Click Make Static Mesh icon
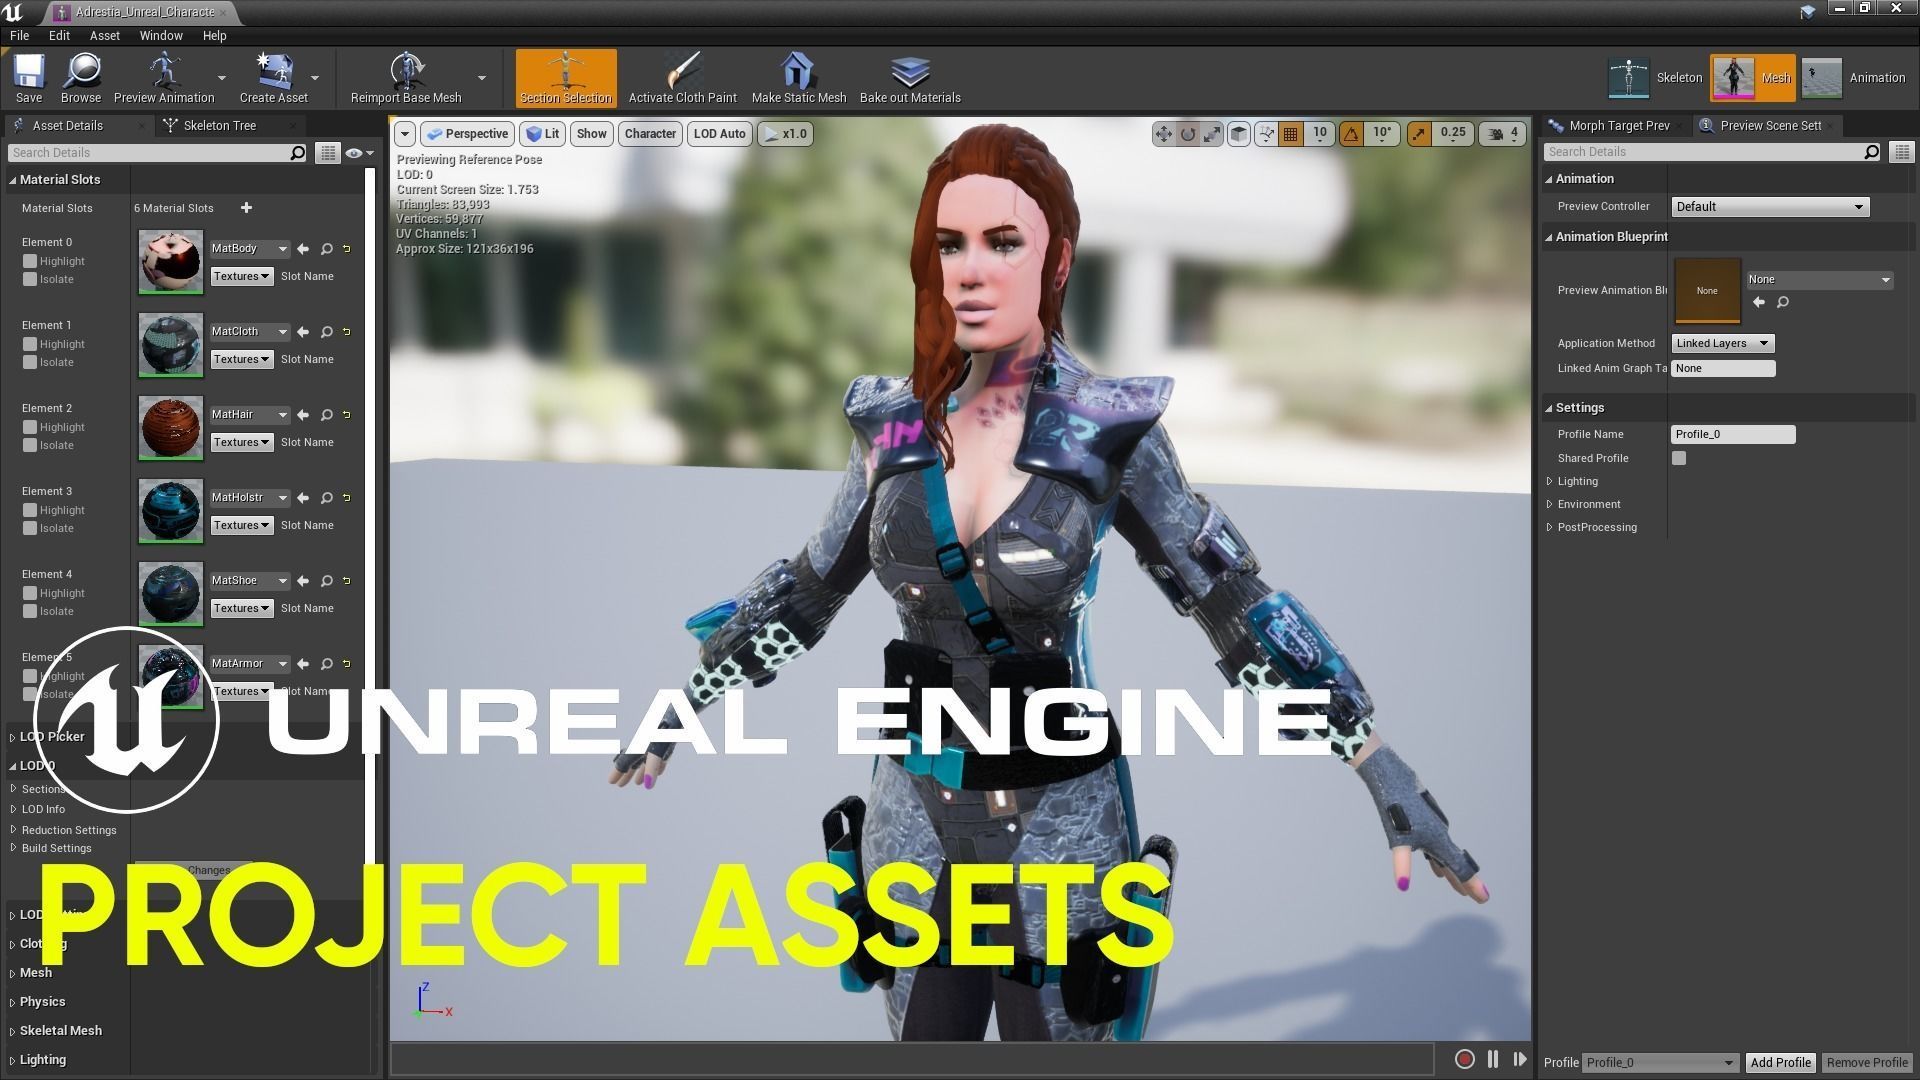 pyautogui.click(x=798, y=78)
